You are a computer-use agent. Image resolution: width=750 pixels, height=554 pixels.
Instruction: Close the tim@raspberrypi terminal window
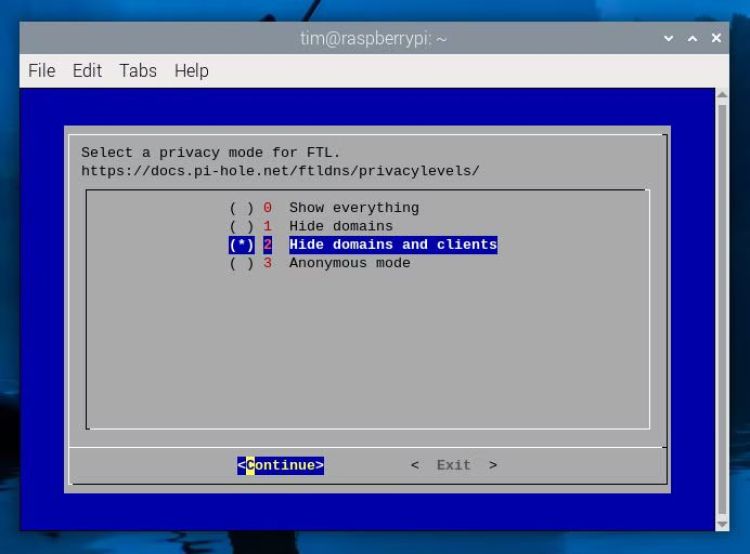[x=716, y=38]
